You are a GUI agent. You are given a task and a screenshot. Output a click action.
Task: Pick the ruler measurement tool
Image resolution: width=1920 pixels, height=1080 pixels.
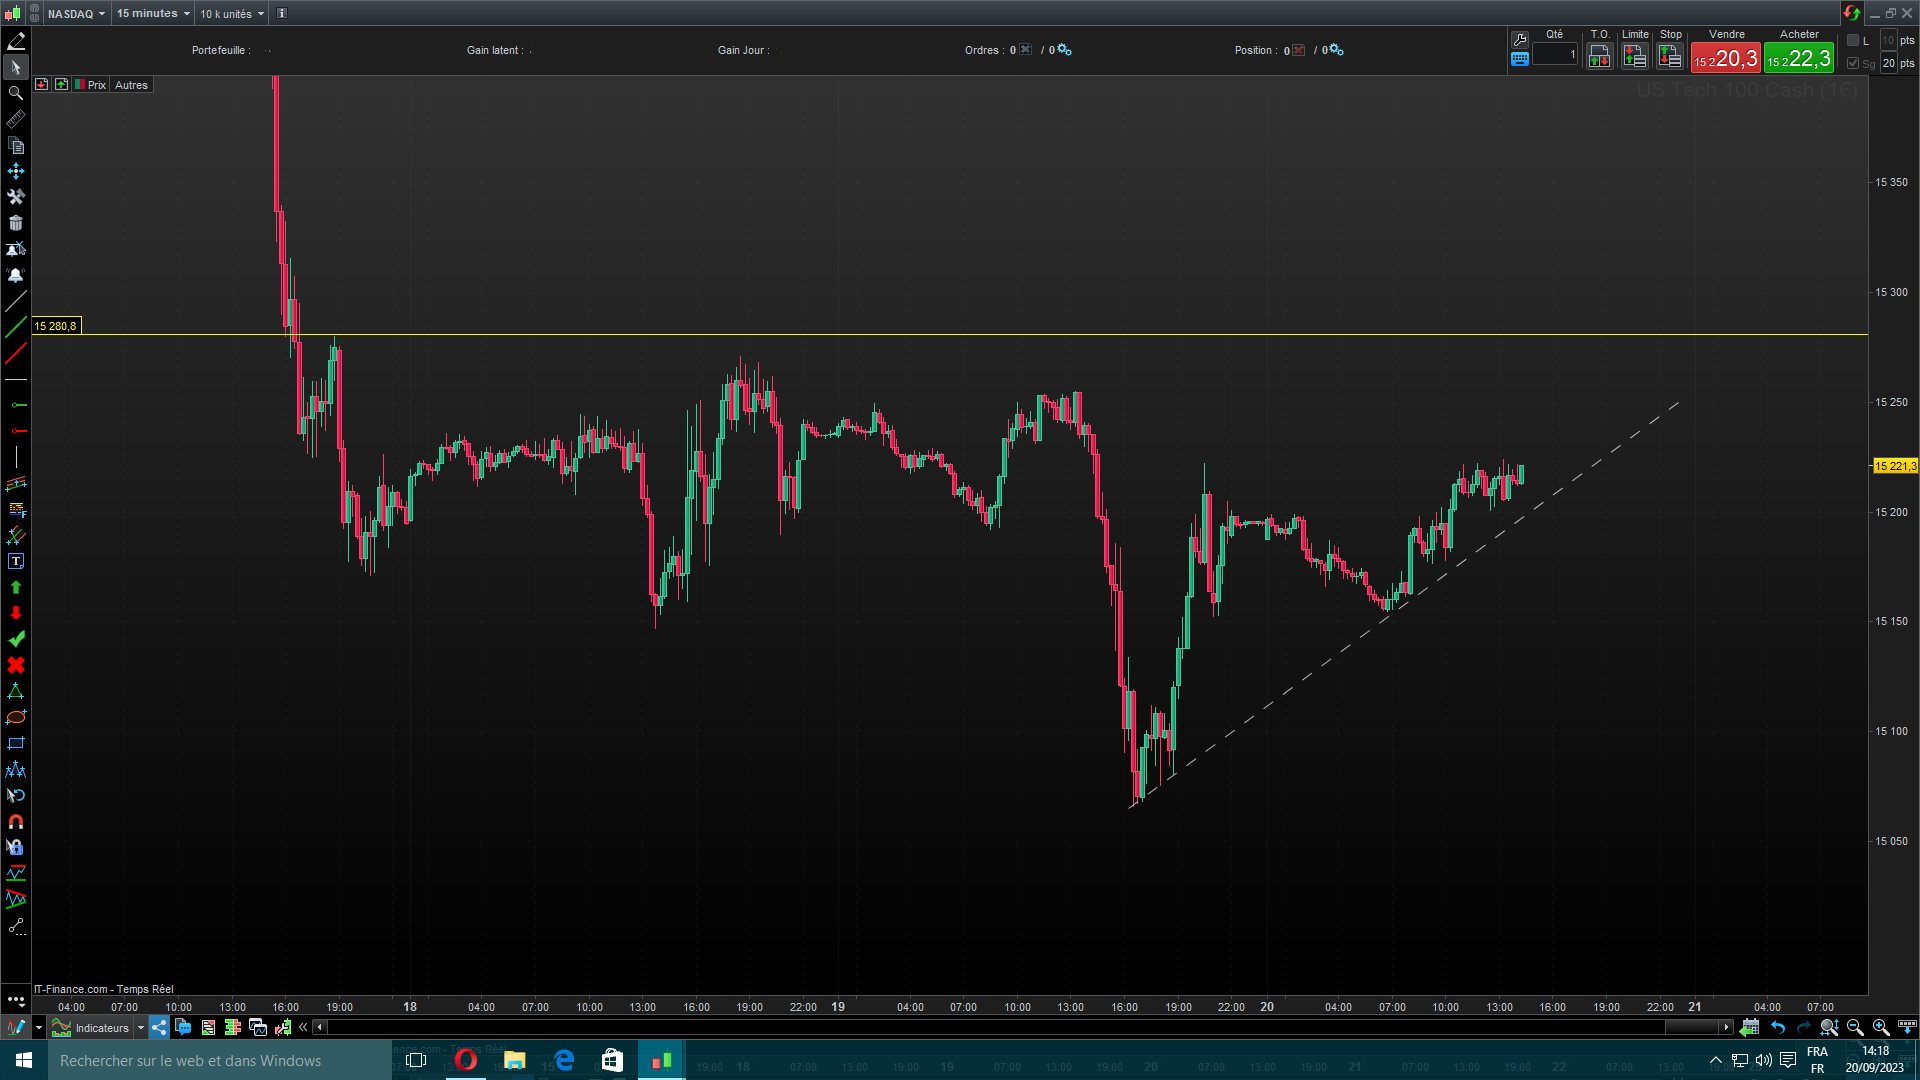pyautogui.click(x=16, y=119)
